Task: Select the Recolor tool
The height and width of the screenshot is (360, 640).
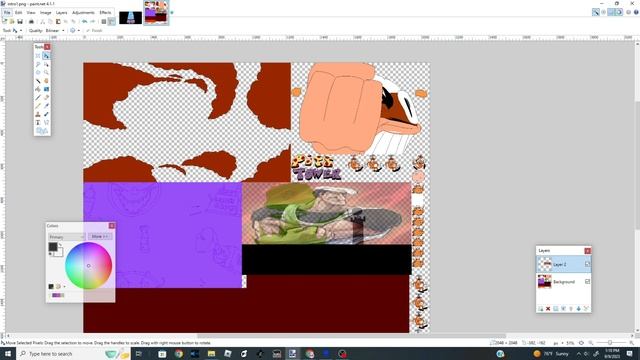Action: 46,114
